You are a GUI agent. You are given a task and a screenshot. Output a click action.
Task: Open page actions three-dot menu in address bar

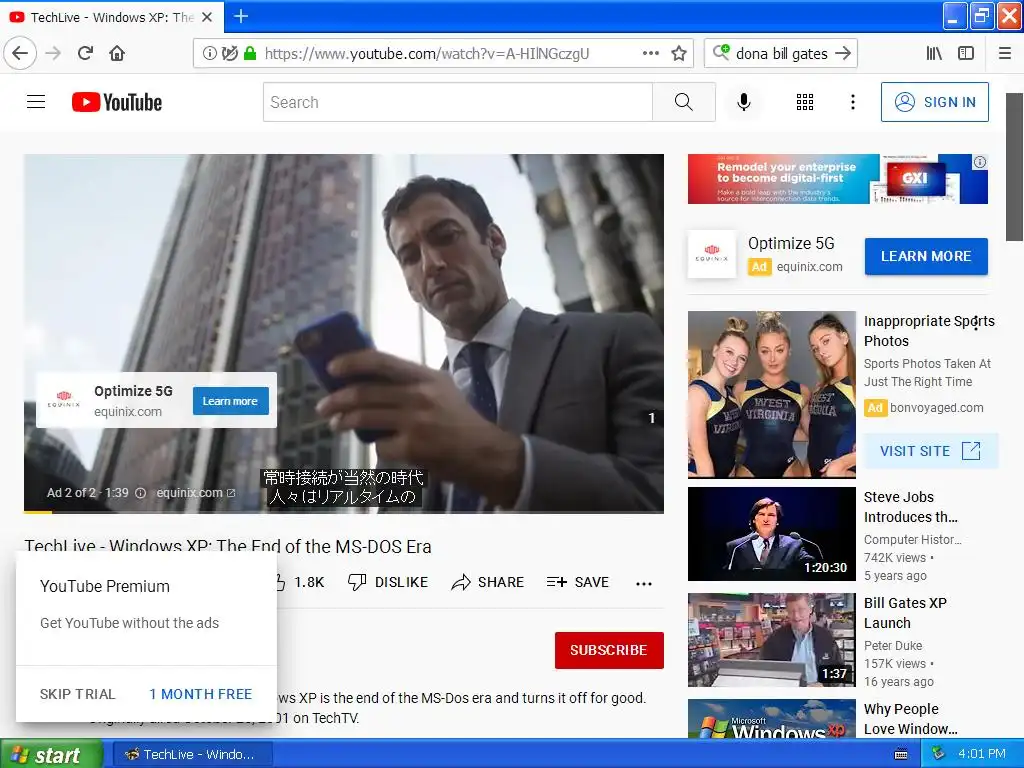pos(650,54)
